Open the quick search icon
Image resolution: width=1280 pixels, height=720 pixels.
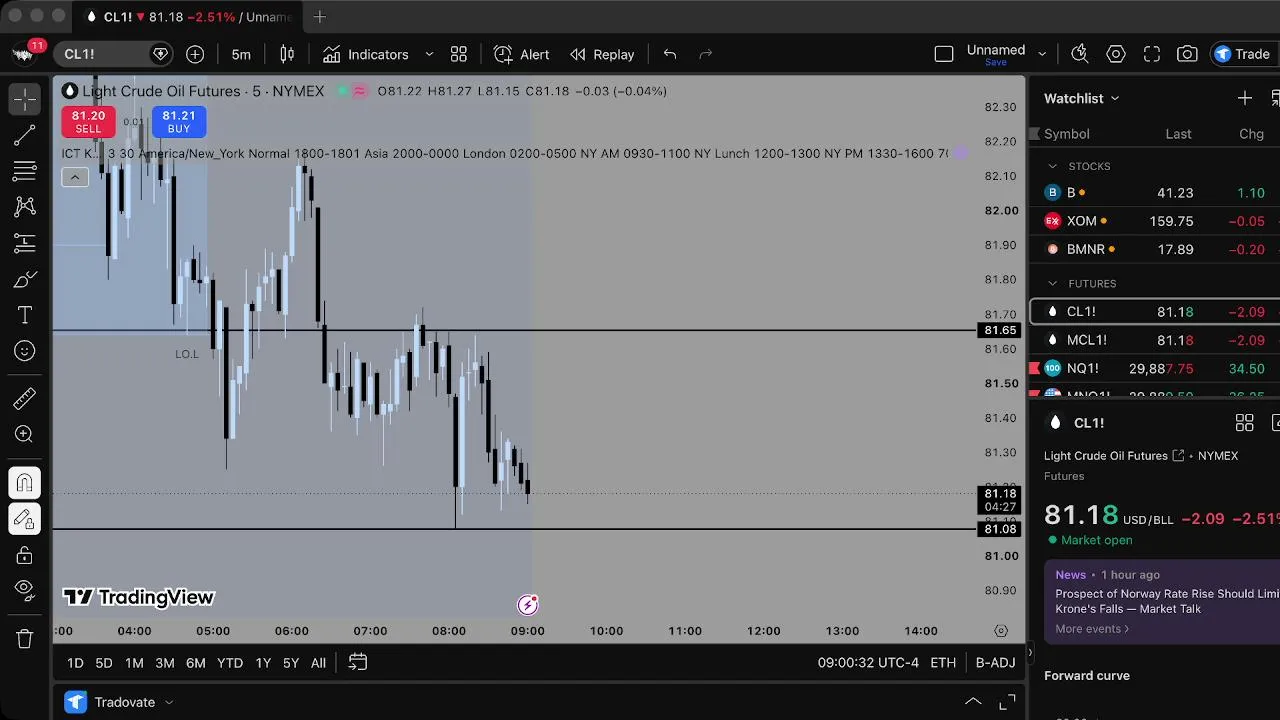point(1079,54)
